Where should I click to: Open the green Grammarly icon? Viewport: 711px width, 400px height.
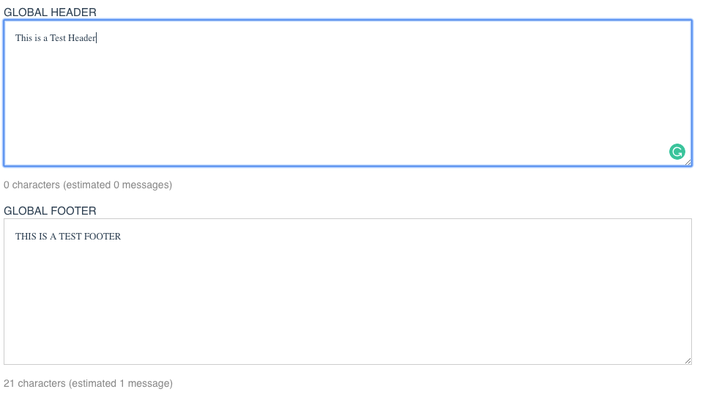[677, 152]
